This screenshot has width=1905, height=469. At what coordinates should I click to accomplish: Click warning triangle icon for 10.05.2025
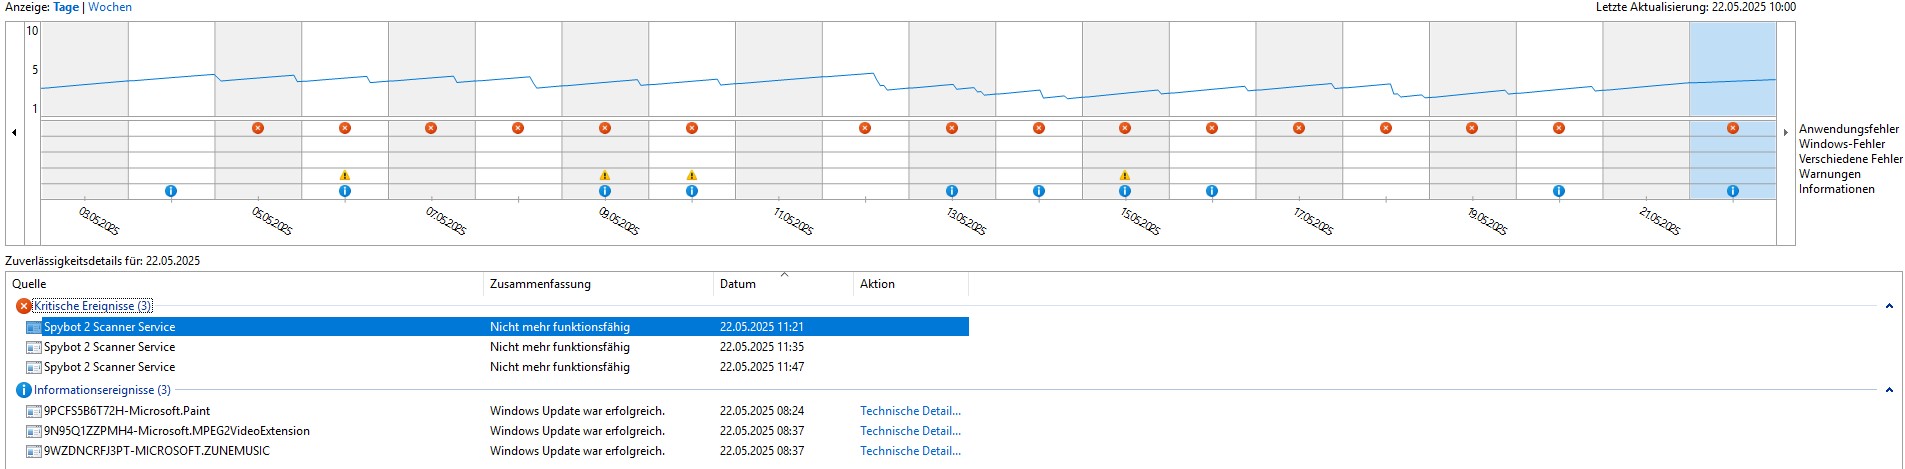point(692,175)
